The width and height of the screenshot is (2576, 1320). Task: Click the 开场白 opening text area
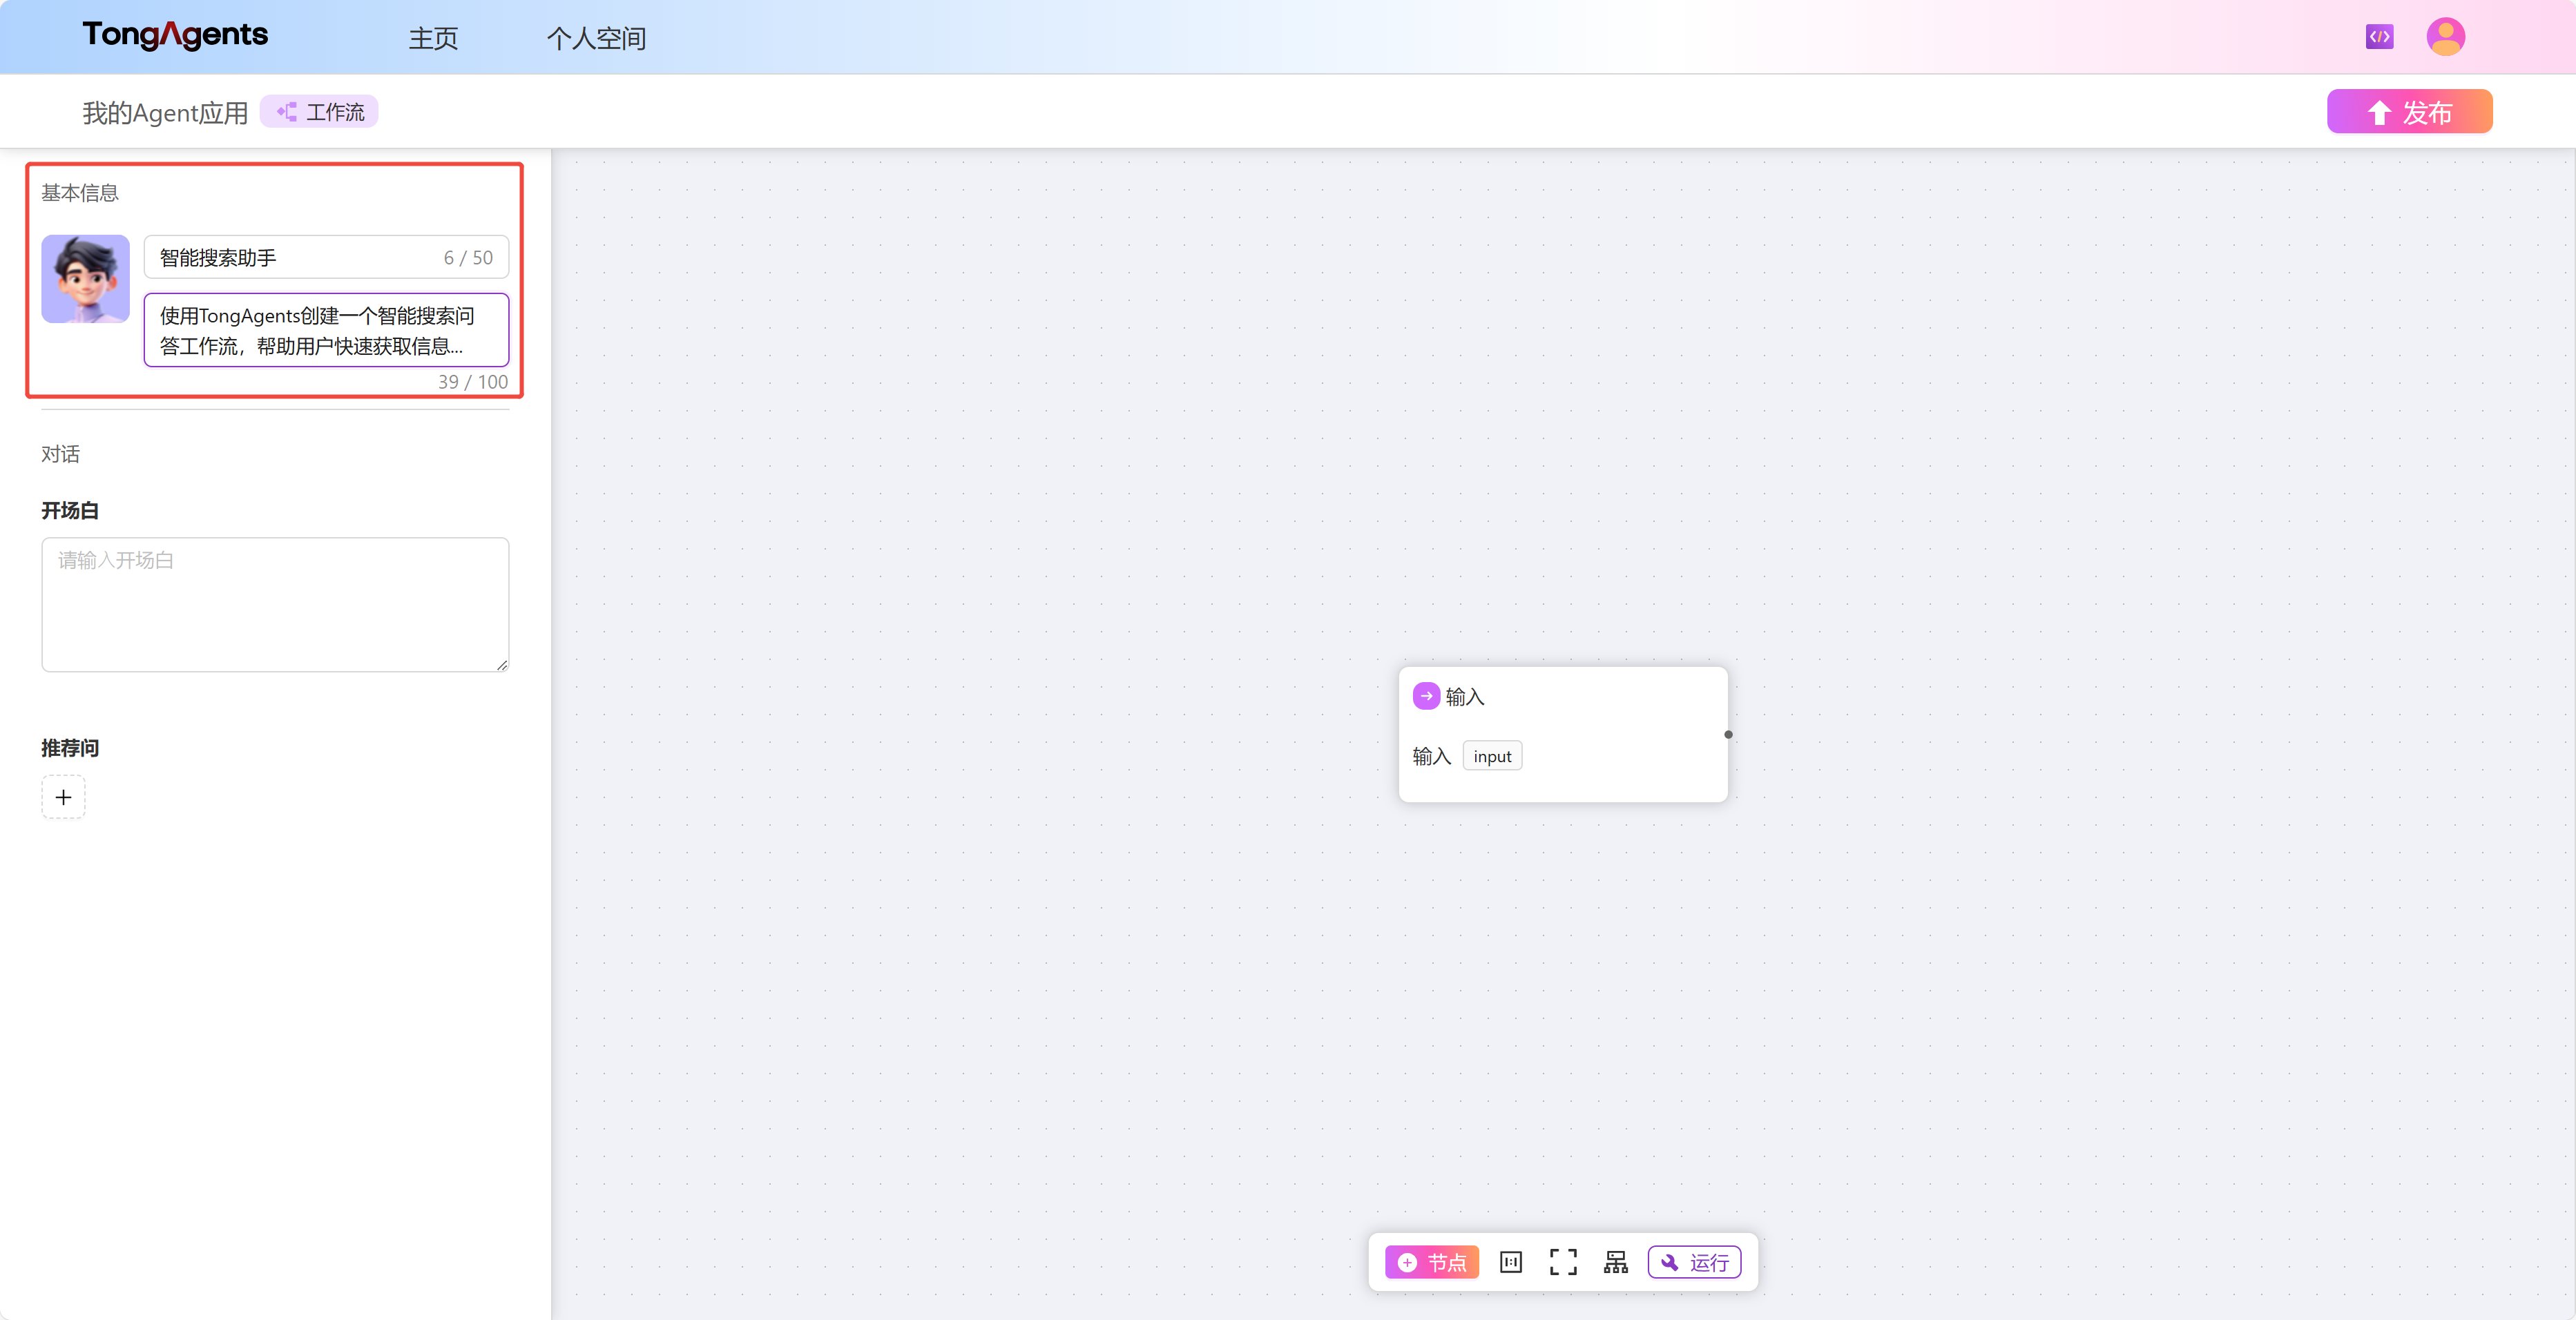[275, 604]
